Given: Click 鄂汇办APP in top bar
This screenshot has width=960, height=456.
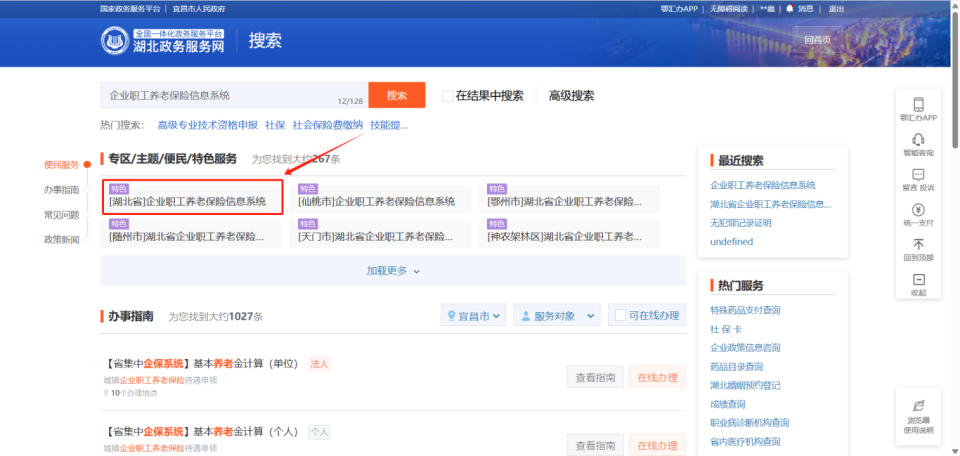Looking at the screenshot, I should point(679,9).
